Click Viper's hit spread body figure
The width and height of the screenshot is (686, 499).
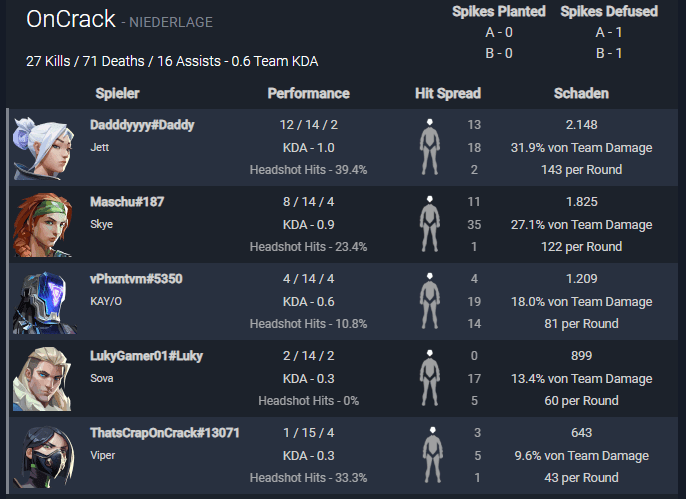tap(433, 455)
